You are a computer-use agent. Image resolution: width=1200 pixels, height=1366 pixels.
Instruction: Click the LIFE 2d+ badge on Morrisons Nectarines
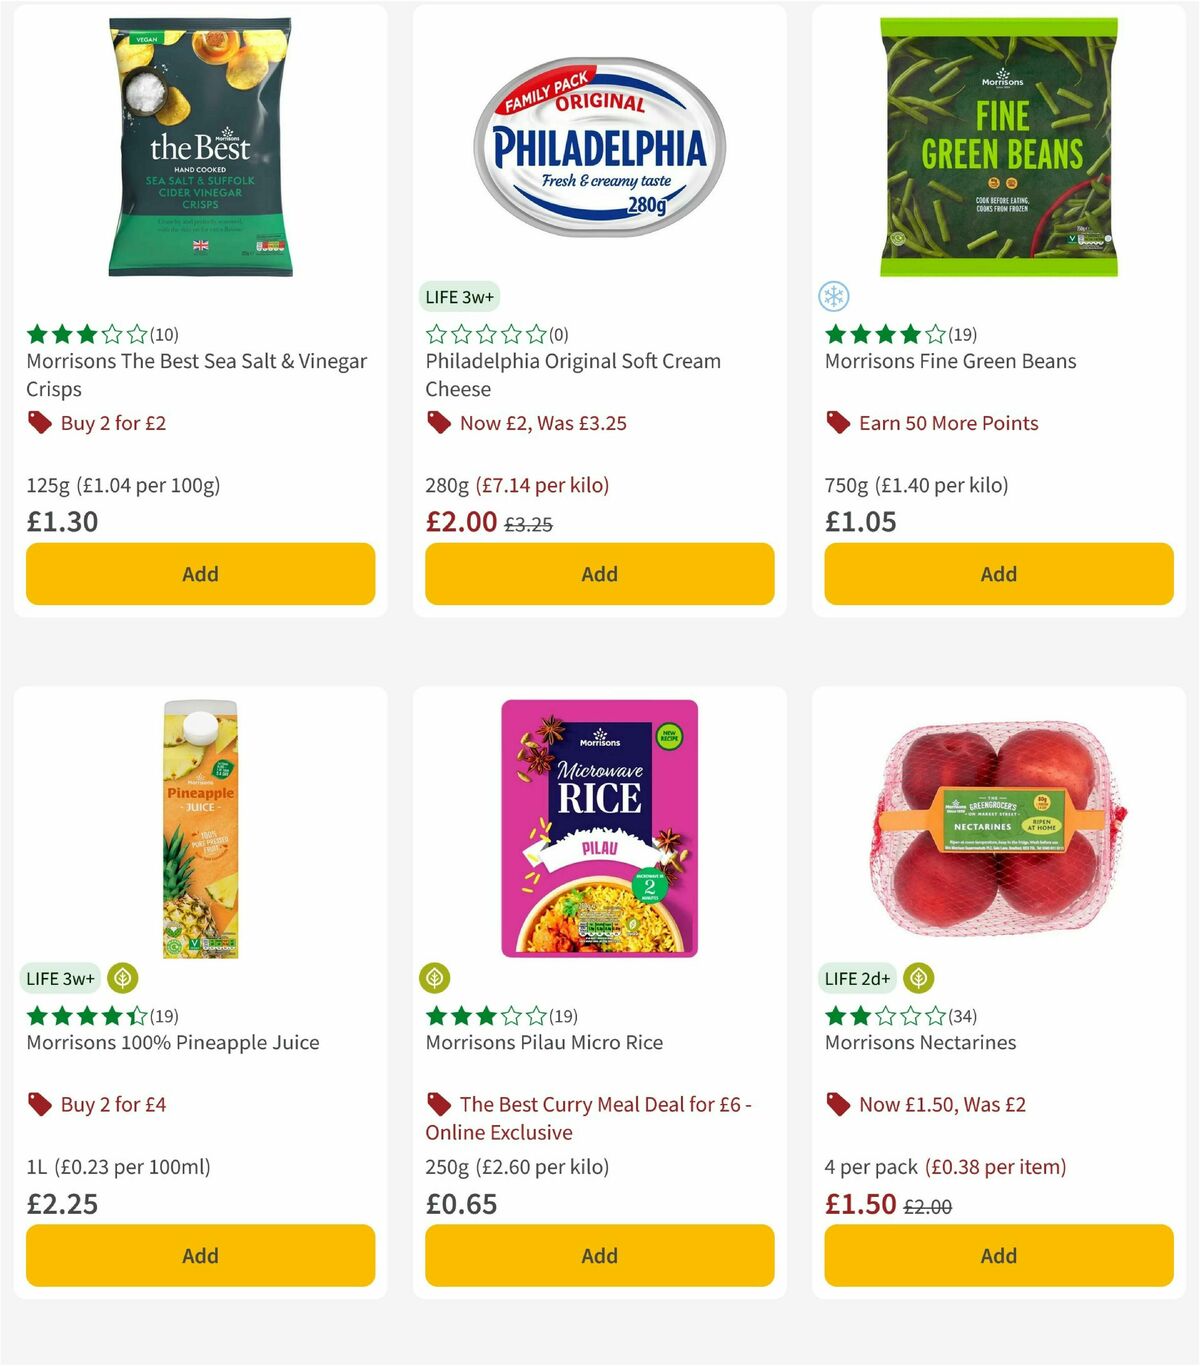pyautogui.click(x=857, y=978)
